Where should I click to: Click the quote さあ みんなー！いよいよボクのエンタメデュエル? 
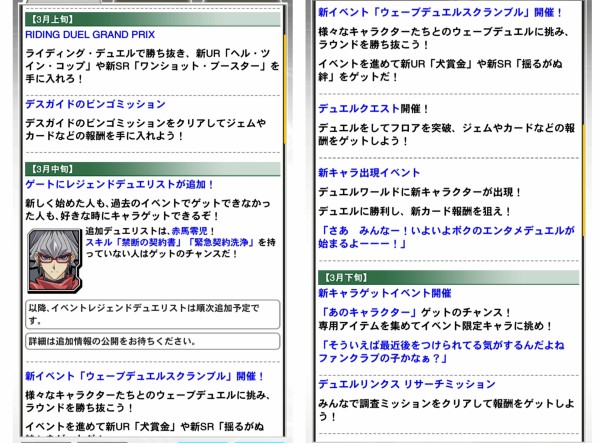[x=446, y=237]
